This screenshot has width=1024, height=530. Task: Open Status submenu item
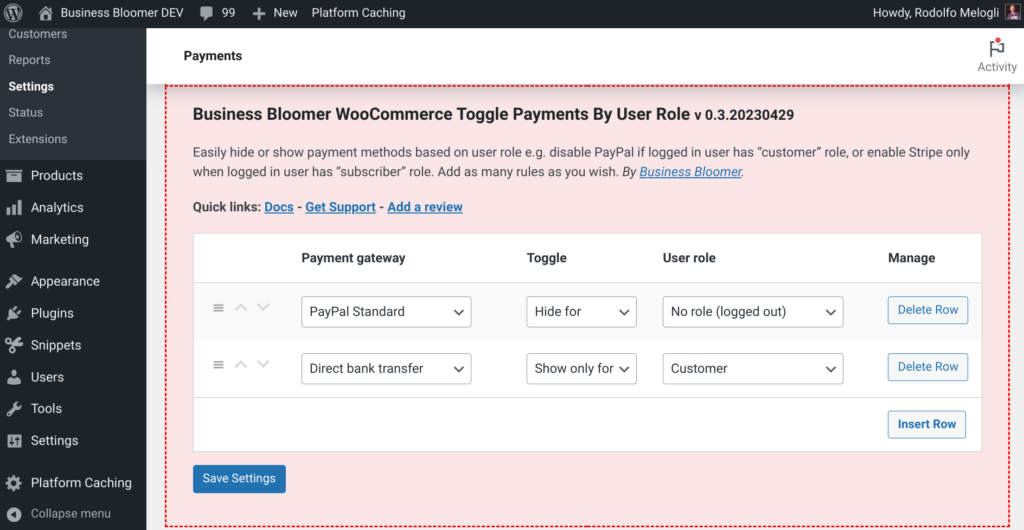point(25,112)
